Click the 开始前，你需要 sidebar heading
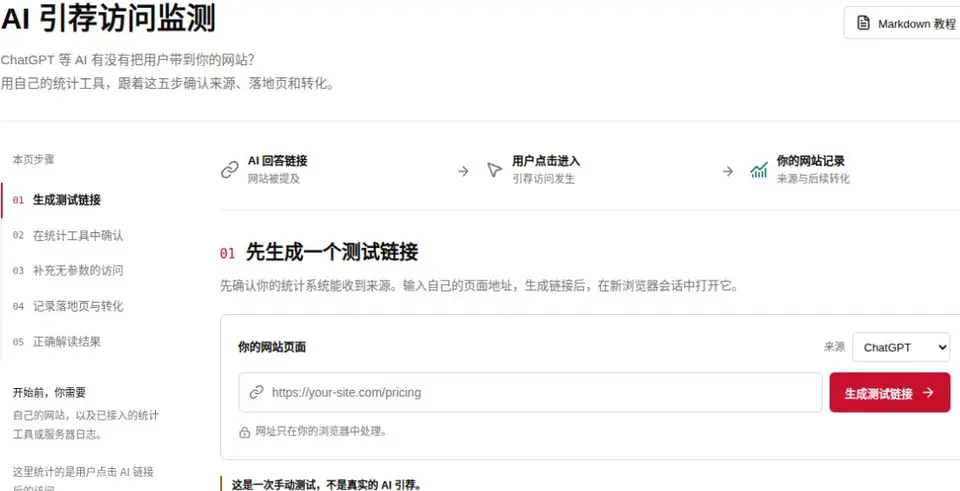 coord(49,392)
